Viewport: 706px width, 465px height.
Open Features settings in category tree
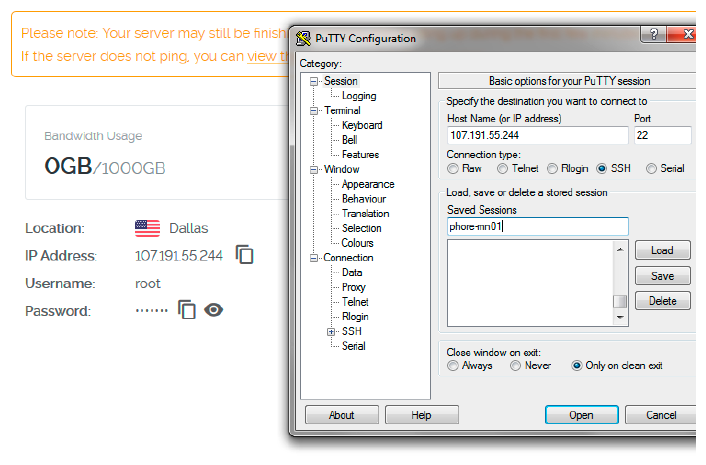360,154
